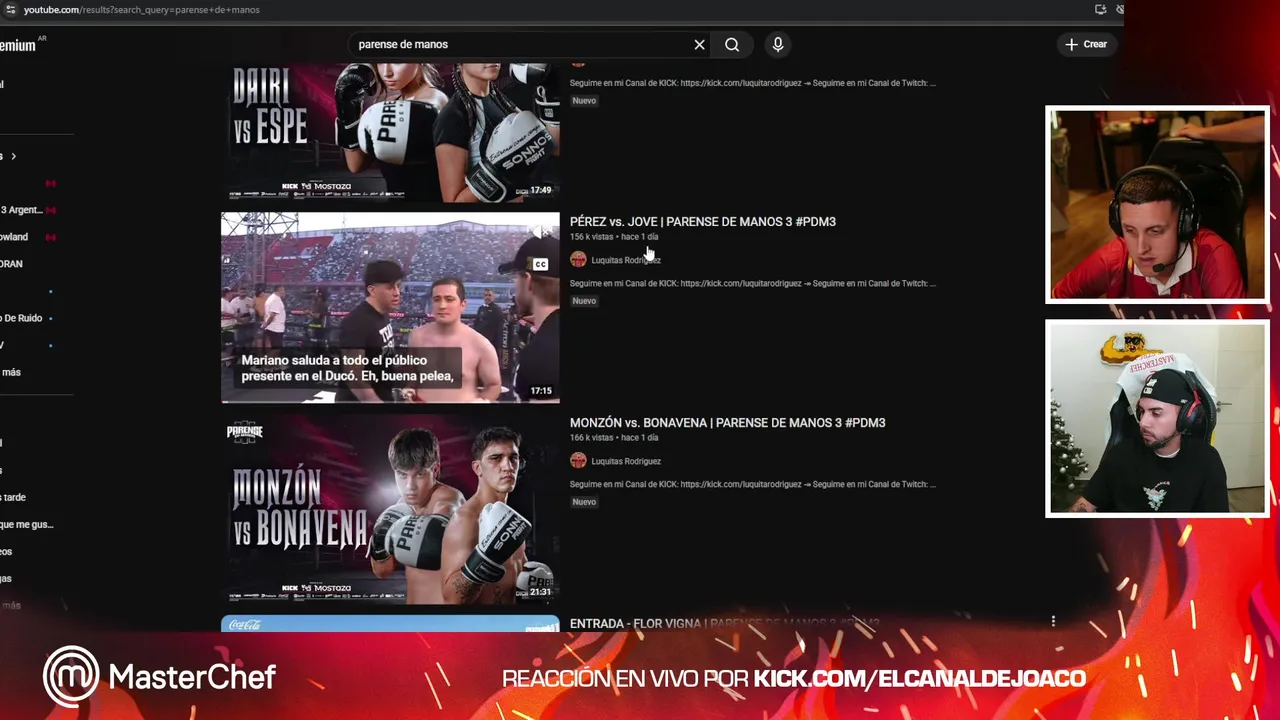1280x720 pixels.
Task: Open the 'PÉREZ vs. JOVE | PARENSE DE MANOS 3' title
Action: click(x=703, y=222)
